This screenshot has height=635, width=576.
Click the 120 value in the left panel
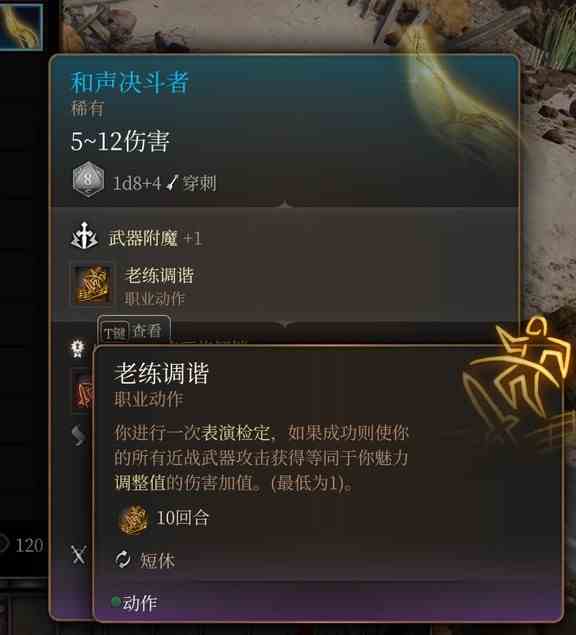click(29, 546)
